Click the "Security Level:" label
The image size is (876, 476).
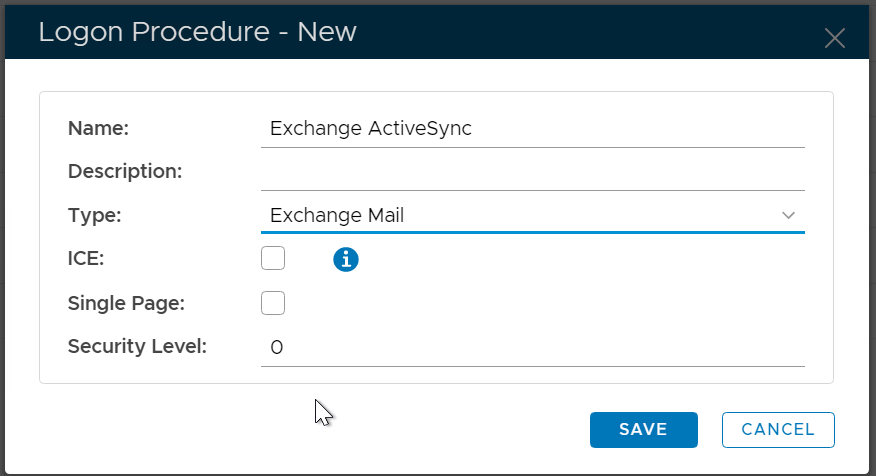click(x=137, y=347)
